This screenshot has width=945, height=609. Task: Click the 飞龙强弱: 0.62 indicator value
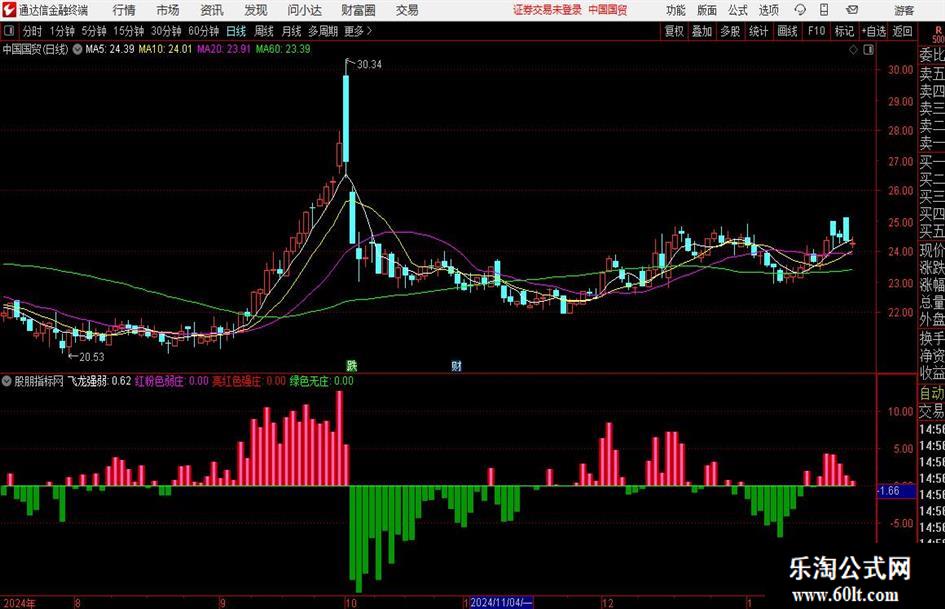[99, 381]
